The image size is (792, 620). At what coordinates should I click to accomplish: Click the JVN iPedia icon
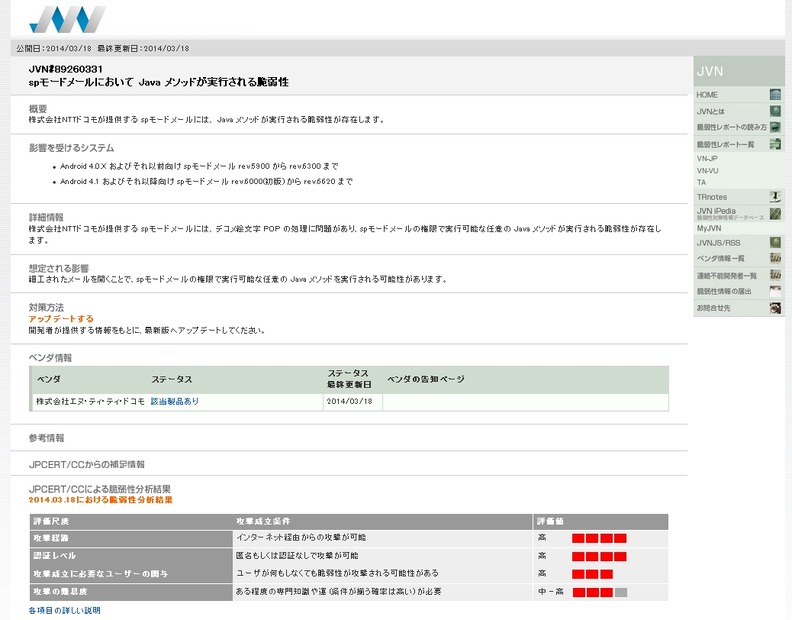tap(775, 214)
